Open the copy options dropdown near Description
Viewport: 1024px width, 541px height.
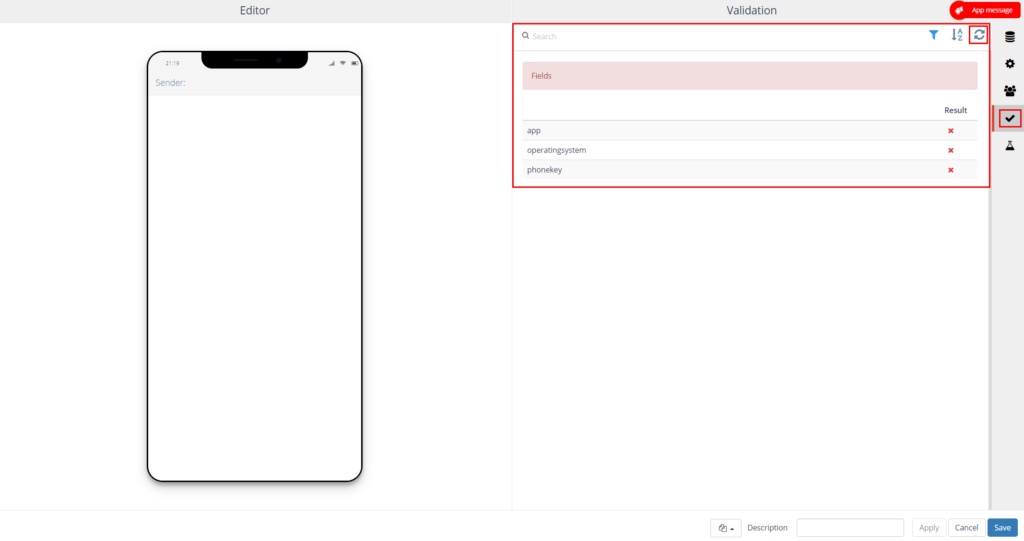coord(726,528)
